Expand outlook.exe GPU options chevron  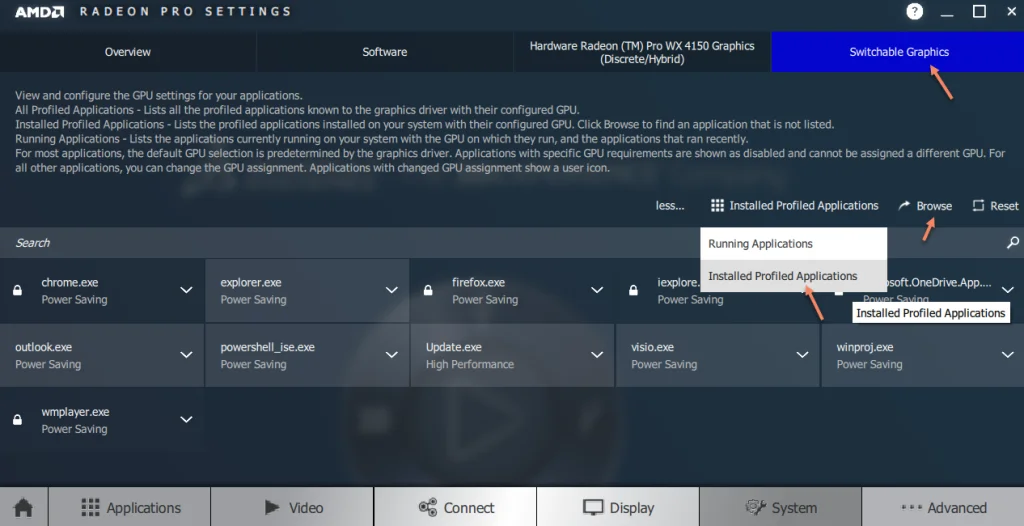pyautogui.click(x=186, y=355)
